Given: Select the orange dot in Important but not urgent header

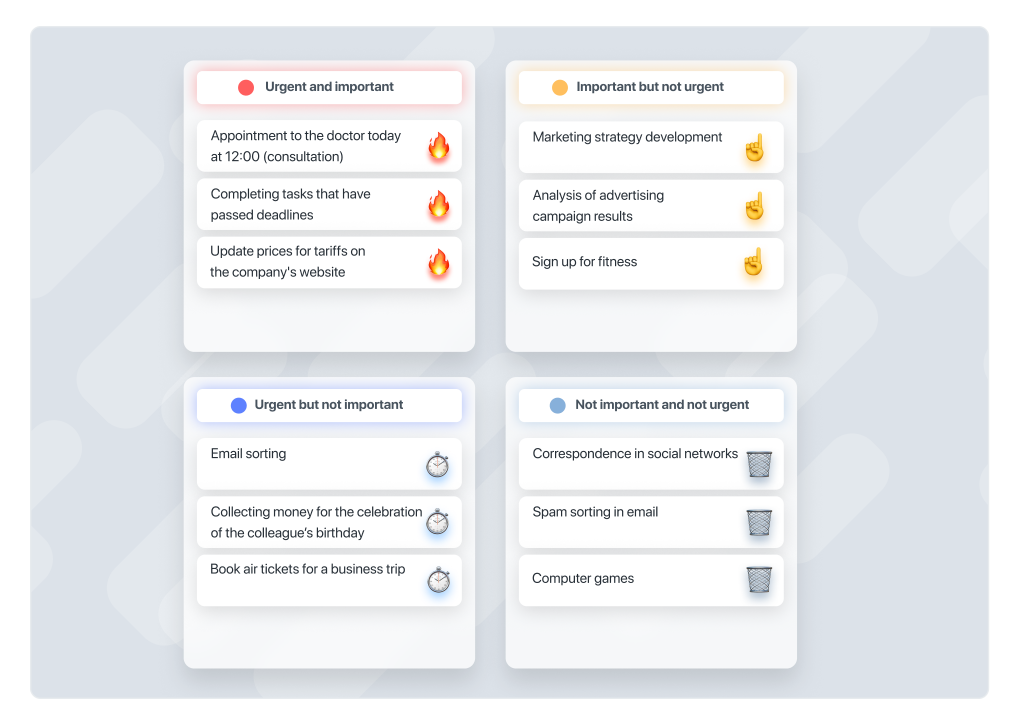Looking at the screenshot, I should pos(559,87).
